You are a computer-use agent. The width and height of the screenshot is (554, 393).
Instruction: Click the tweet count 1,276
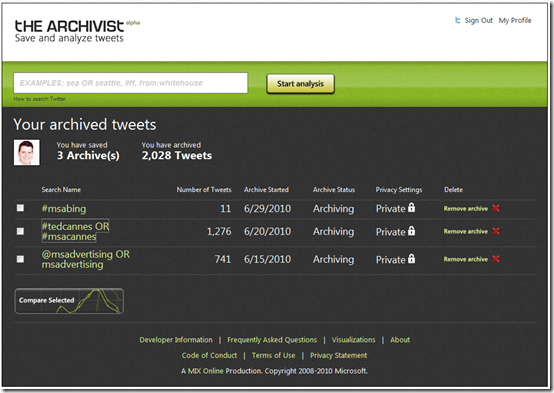219,231
